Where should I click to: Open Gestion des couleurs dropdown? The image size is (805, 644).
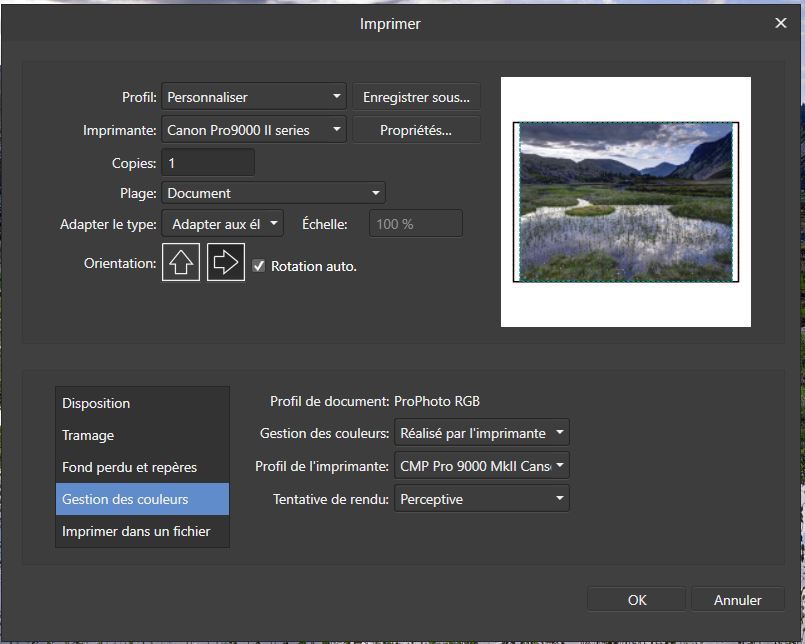coord(482,433)
